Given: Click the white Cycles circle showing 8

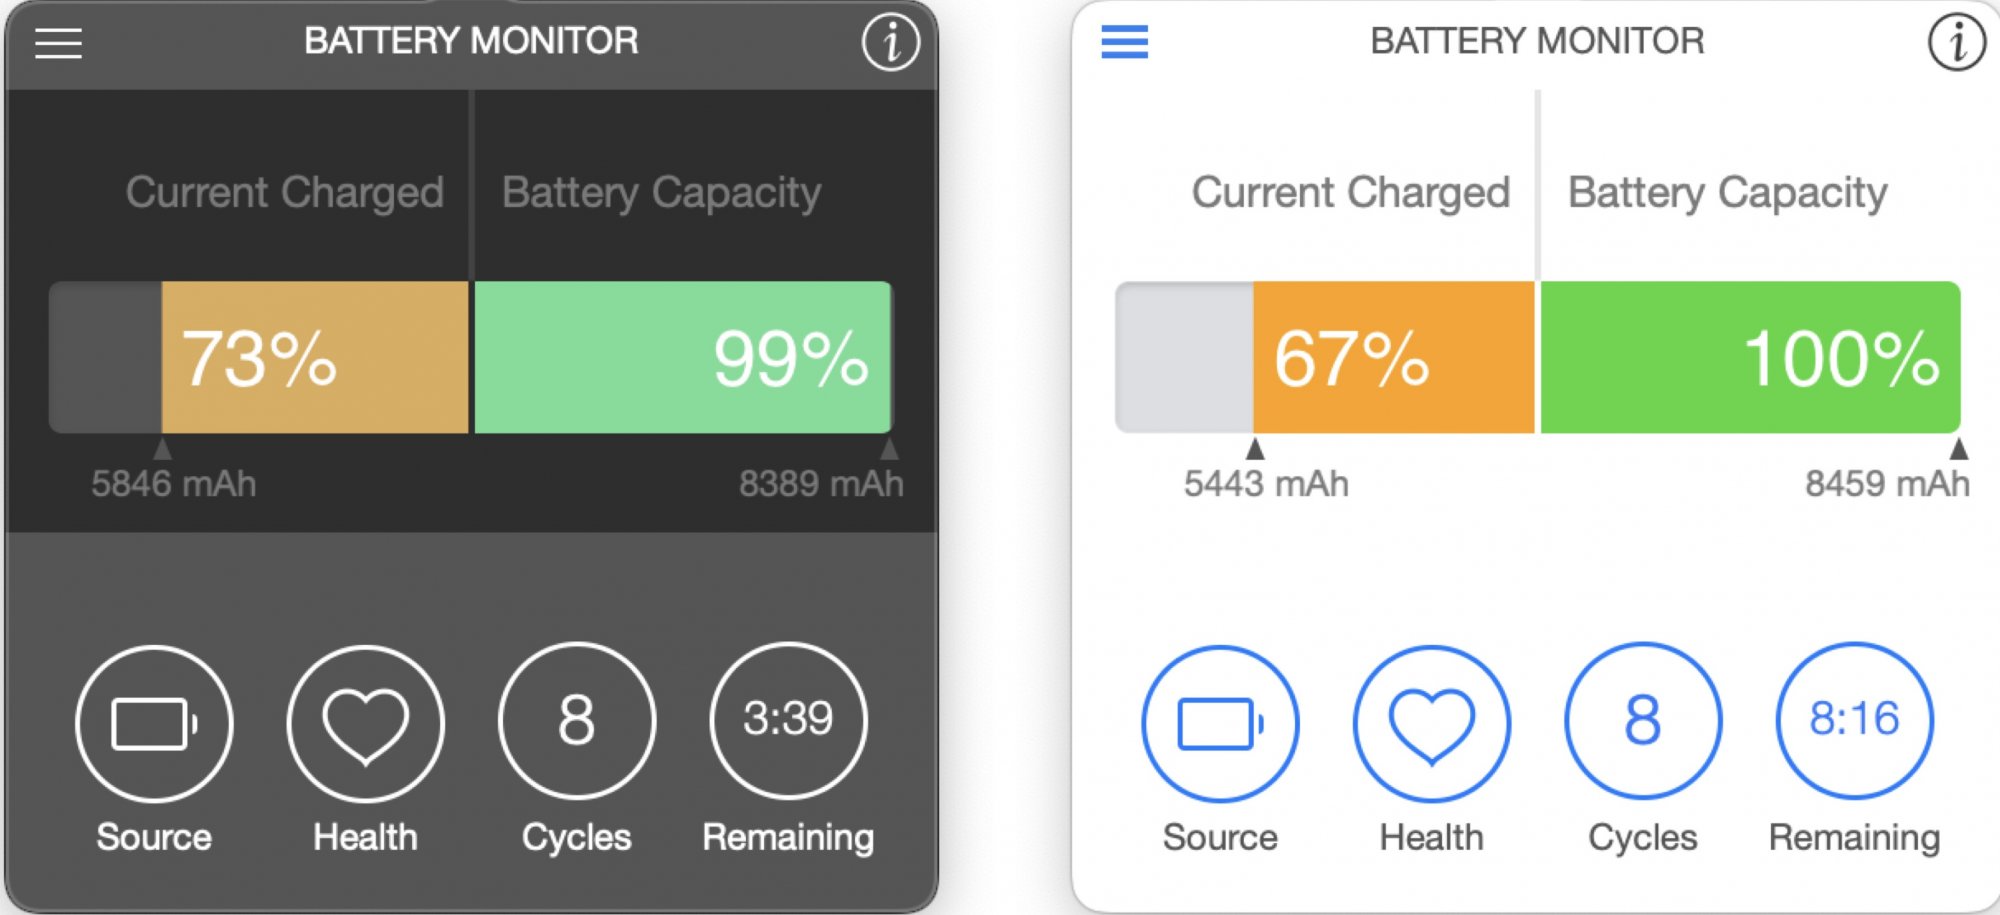Looking at the screenshot, I should click(x=577, y=721).
